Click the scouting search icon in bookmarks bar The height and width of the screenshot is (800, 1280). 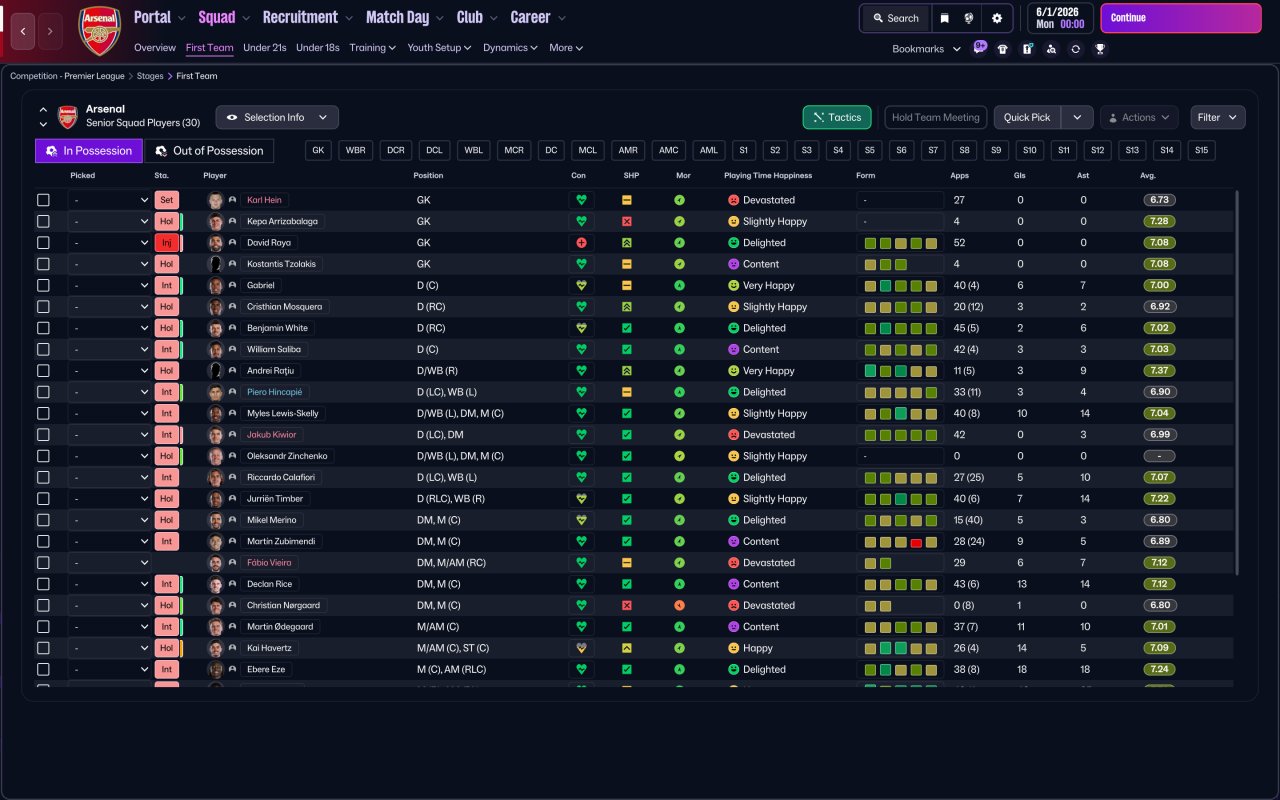(1051, 49)
